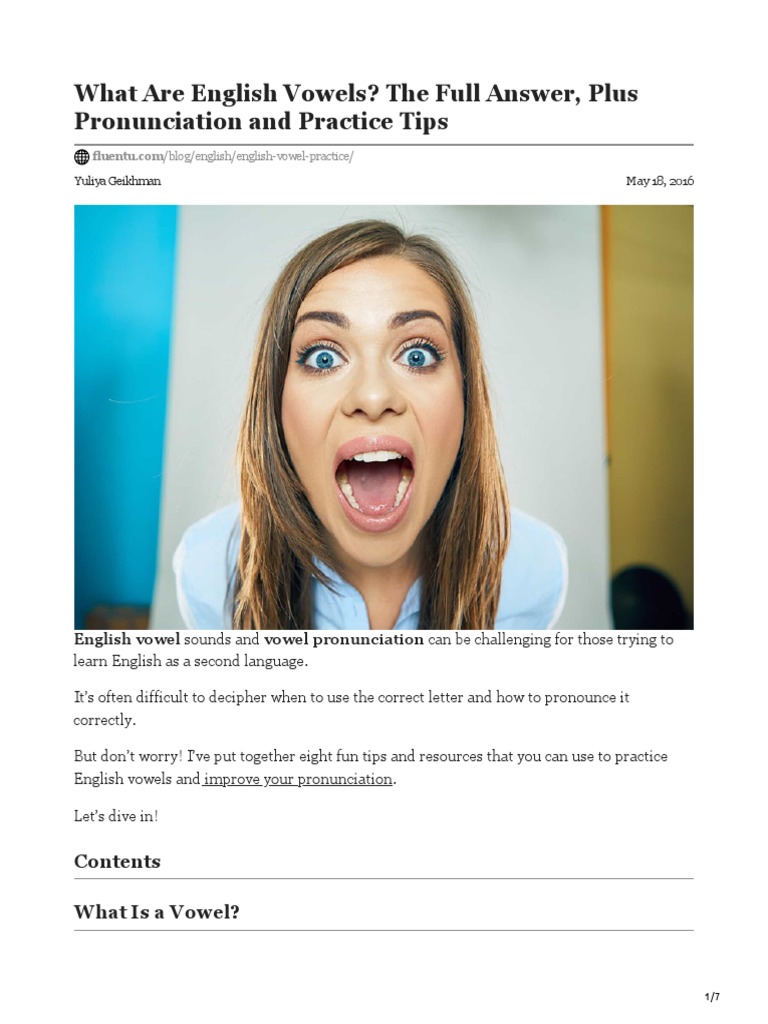This screenshot has width=768, height=1024.
Task: Click the 1/7 page number indicator
Action: pyautogui.click(x=712, y=997)
